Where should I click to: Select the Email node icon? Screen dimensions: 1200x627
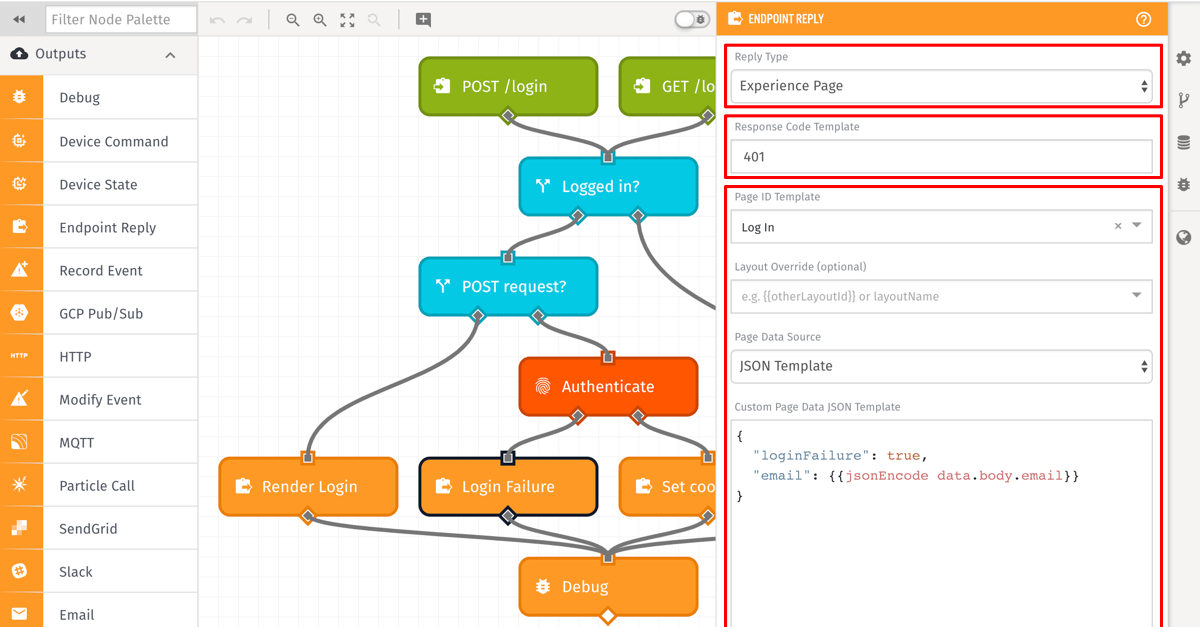[19, 613]
